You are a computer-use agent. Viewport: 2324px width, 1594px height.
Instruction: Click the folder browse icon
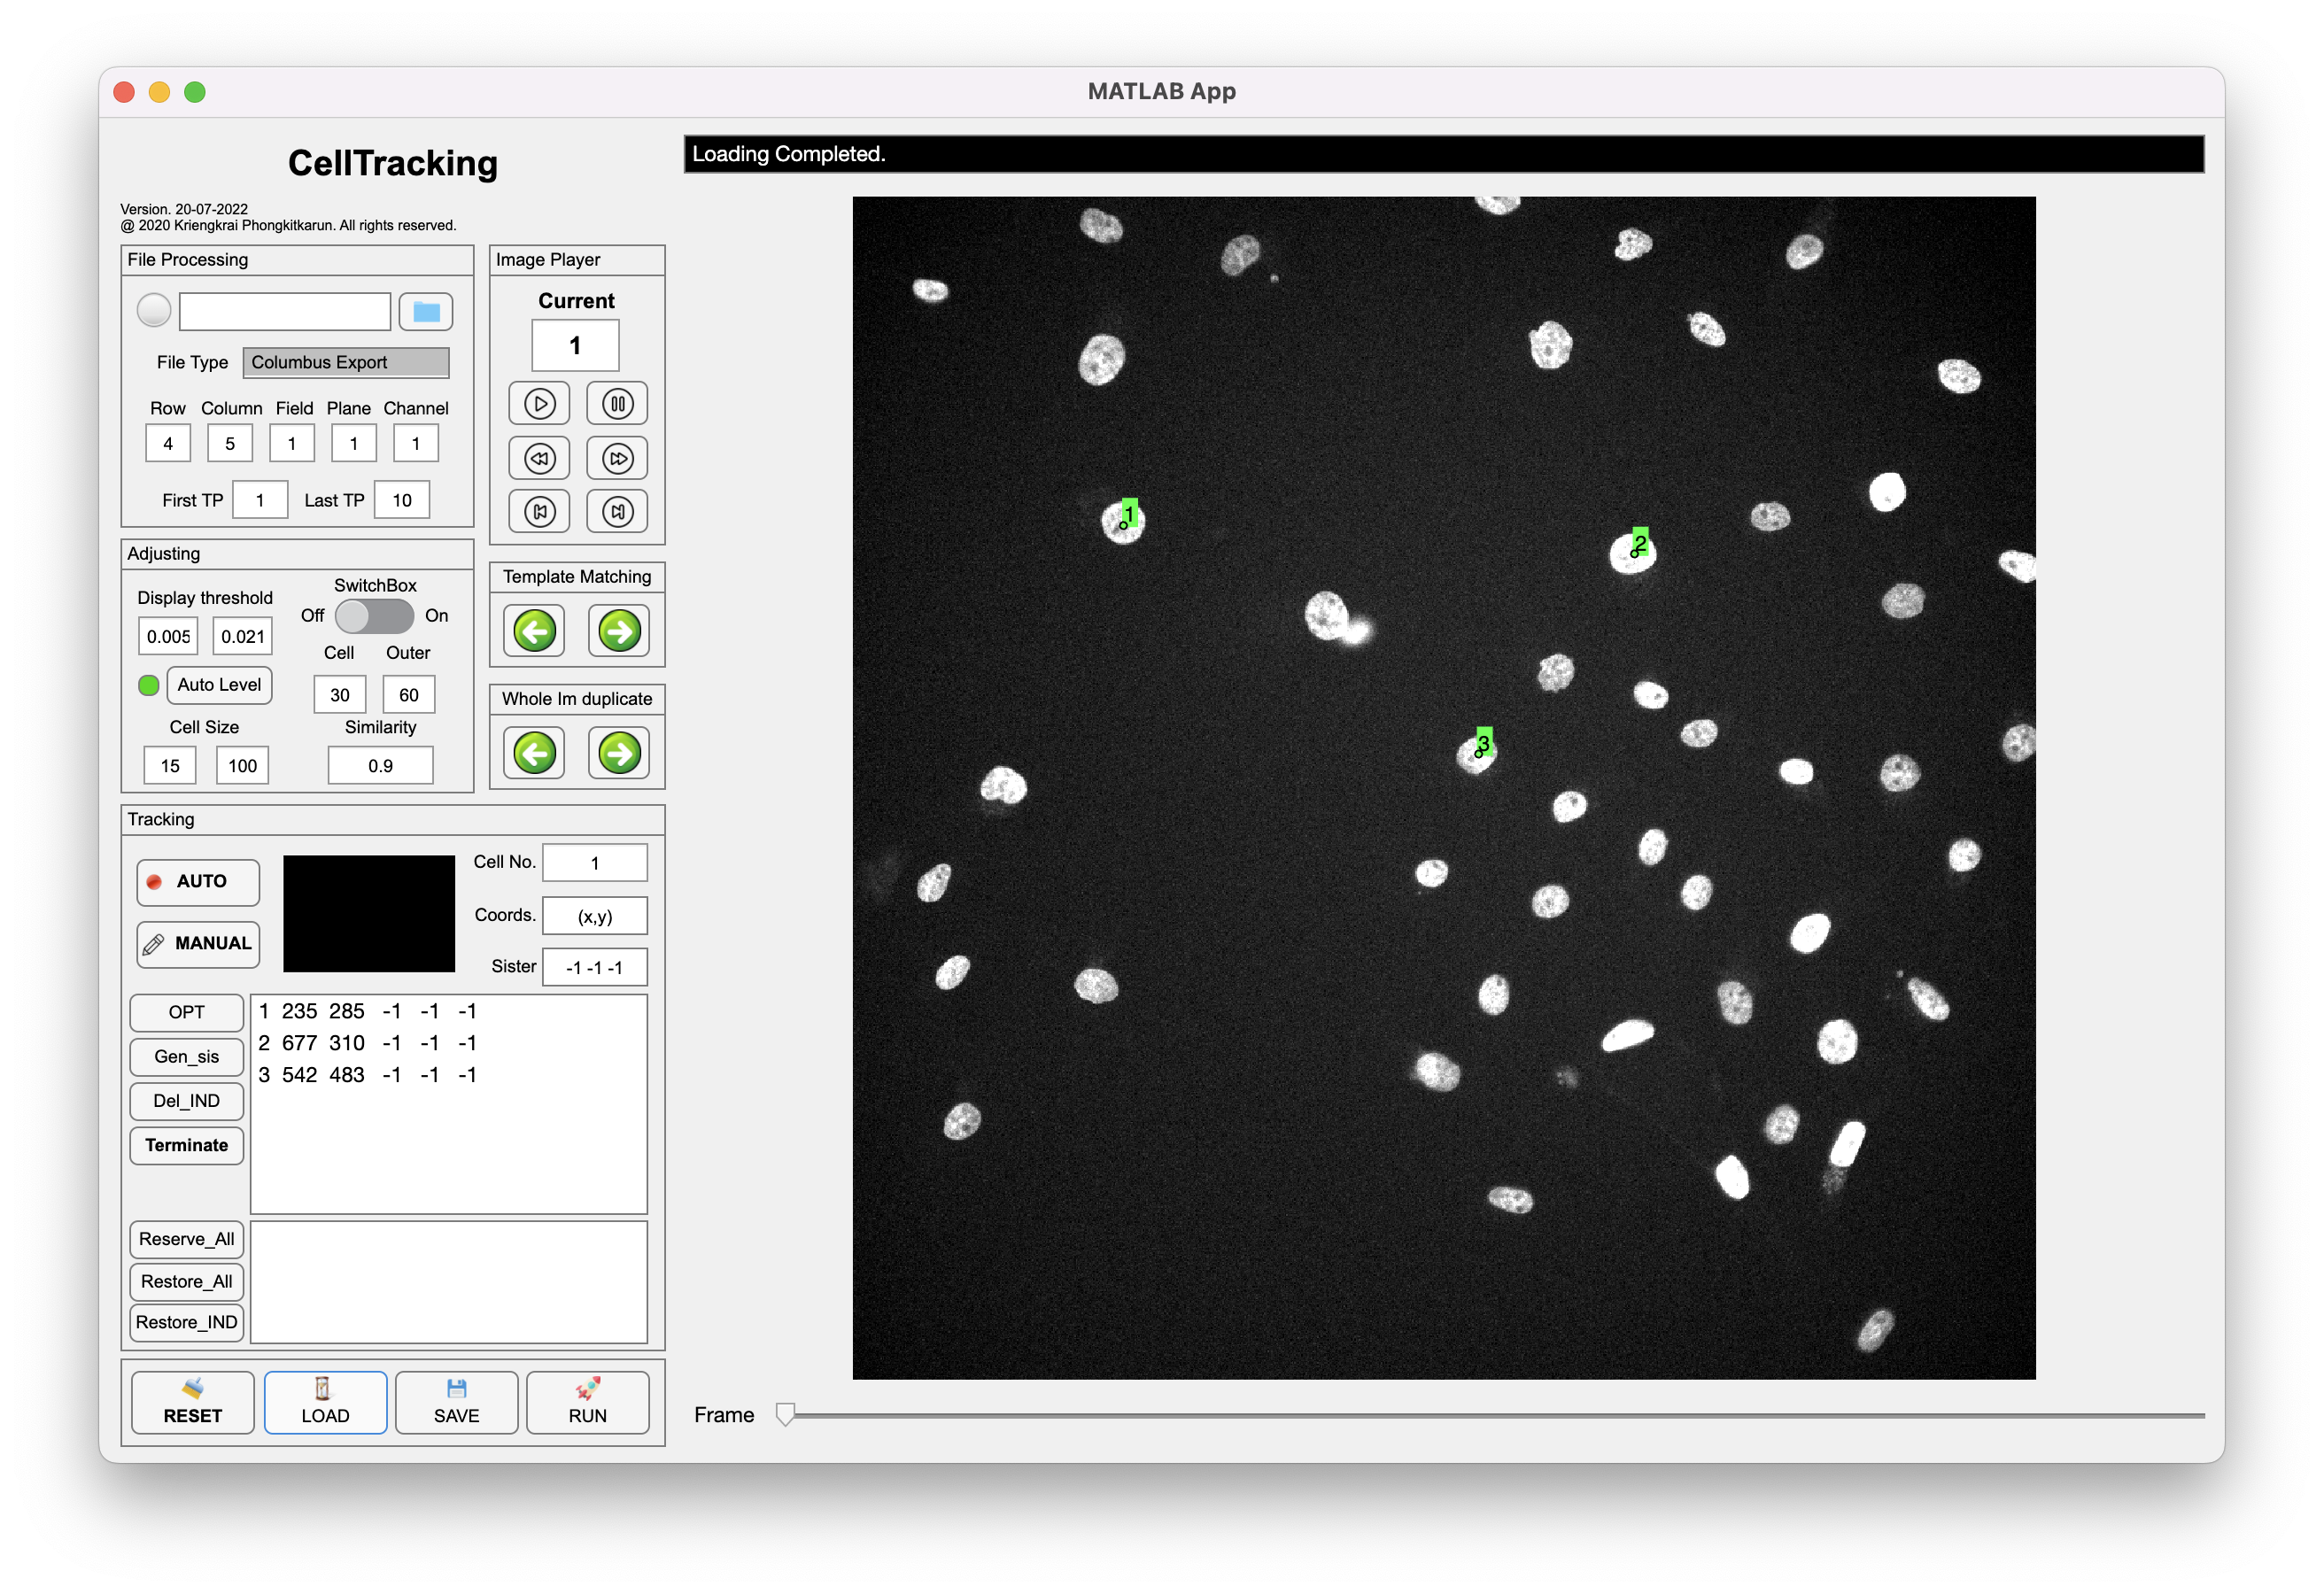426,312
